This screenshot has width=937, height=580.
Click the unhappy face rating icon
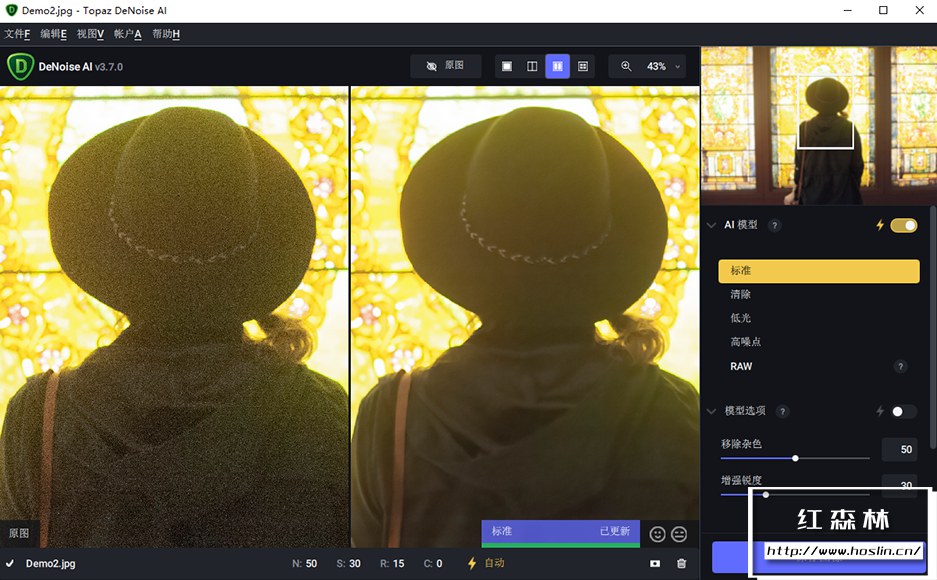tap(679, 534)
